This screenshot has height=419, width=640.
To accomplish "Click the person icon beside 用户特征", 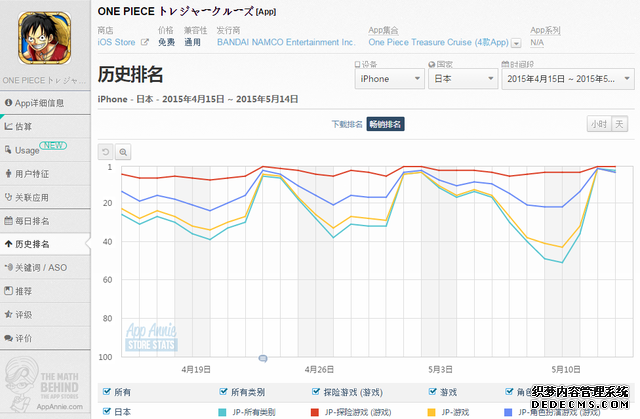I will (x=8, y=174).
